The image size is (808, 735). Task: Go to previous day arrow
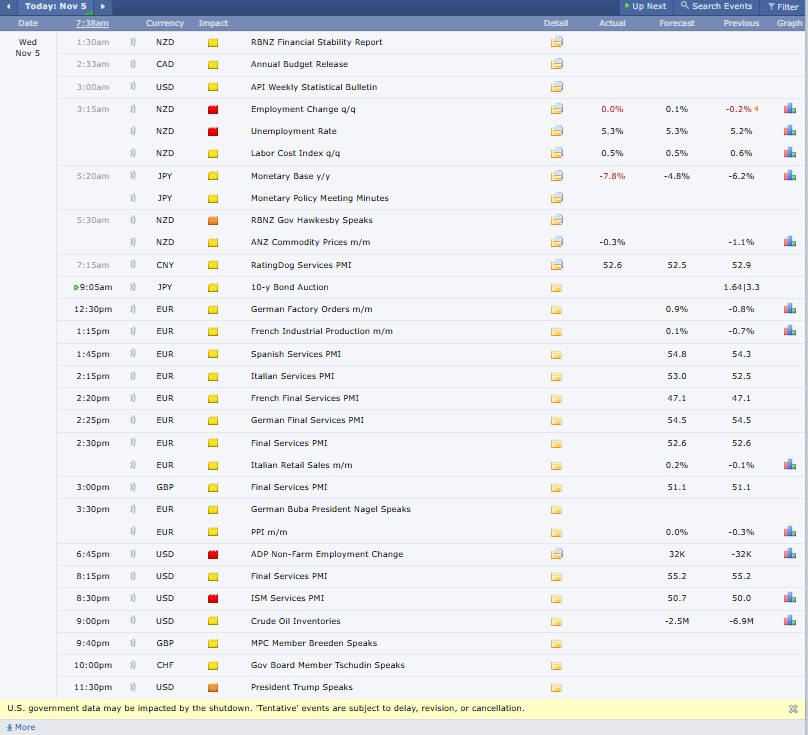pyautogui.click(x=9, y=7)
